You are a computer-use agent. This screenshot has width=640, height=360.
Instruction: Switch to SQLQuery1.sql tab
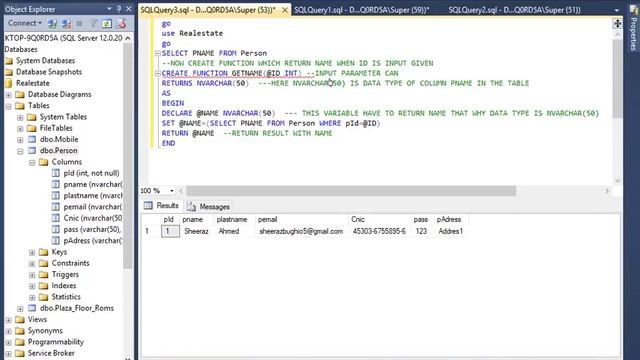pyautogui.click(x=362, y=10)
